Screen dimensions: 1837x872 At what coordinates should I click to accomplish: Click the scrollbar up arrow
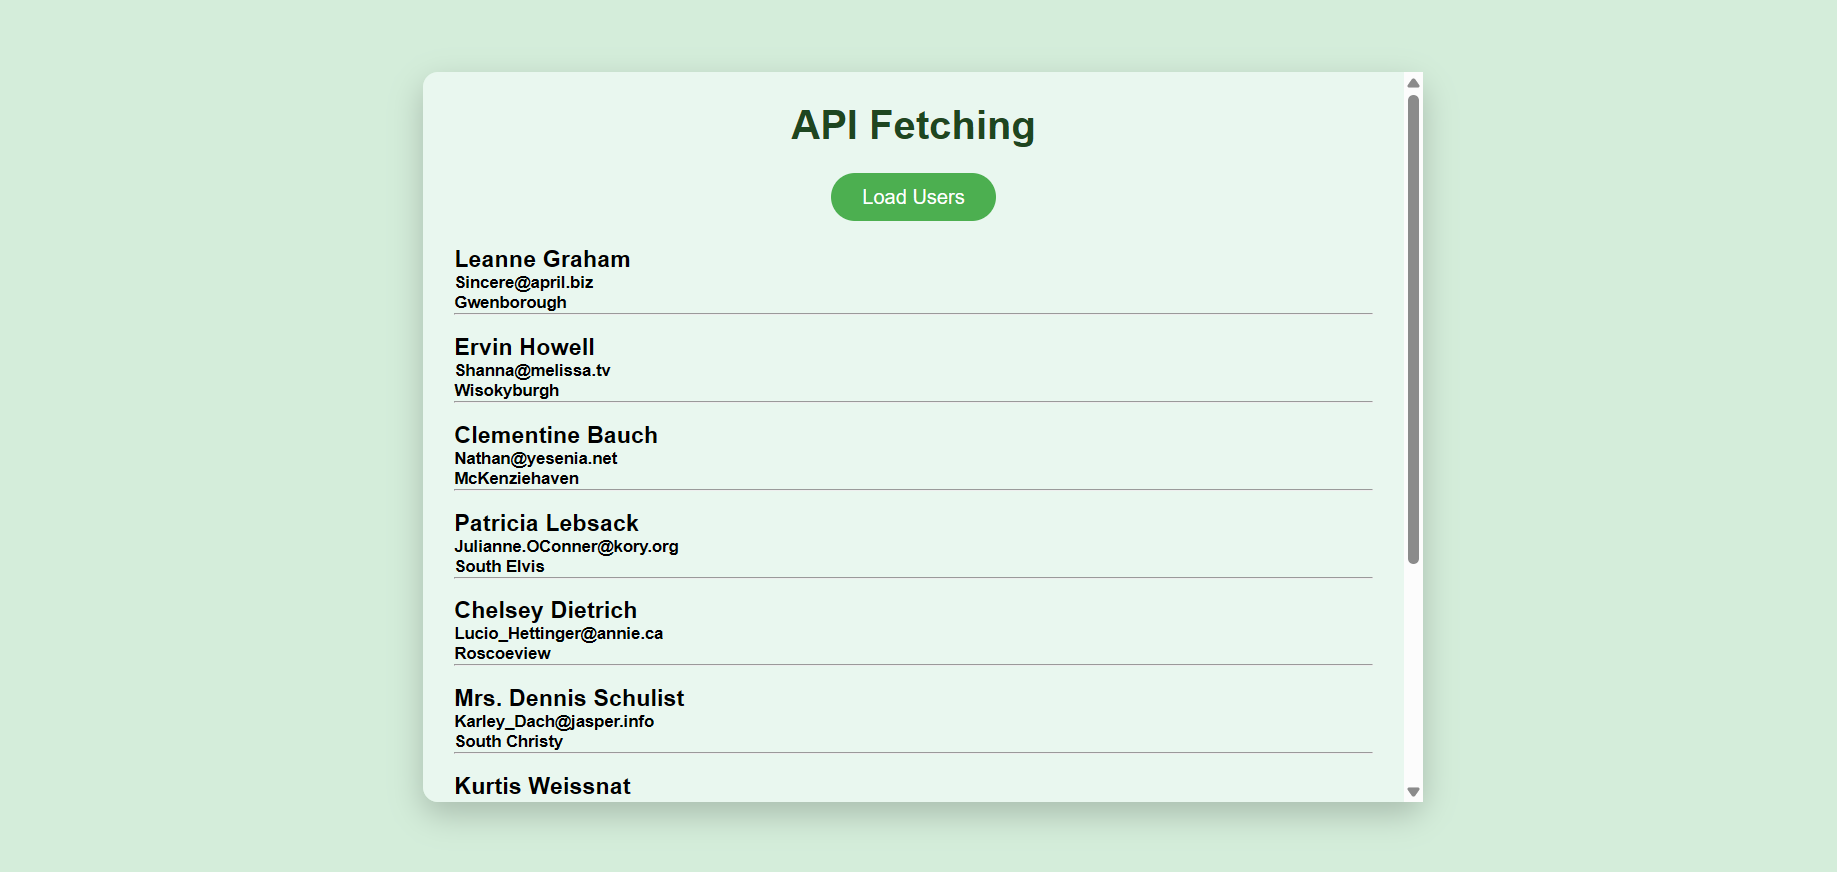pos(1413,83)
